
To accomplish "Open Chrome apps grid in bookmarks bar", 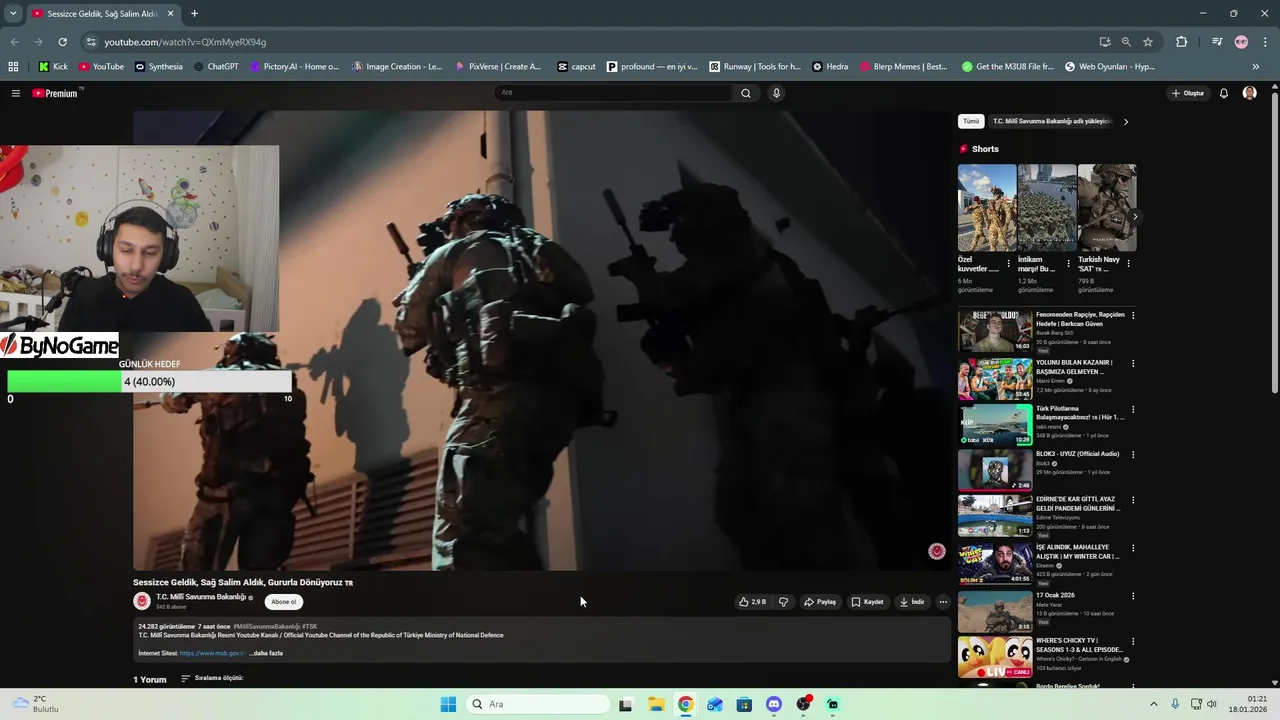I will [13, 67].
